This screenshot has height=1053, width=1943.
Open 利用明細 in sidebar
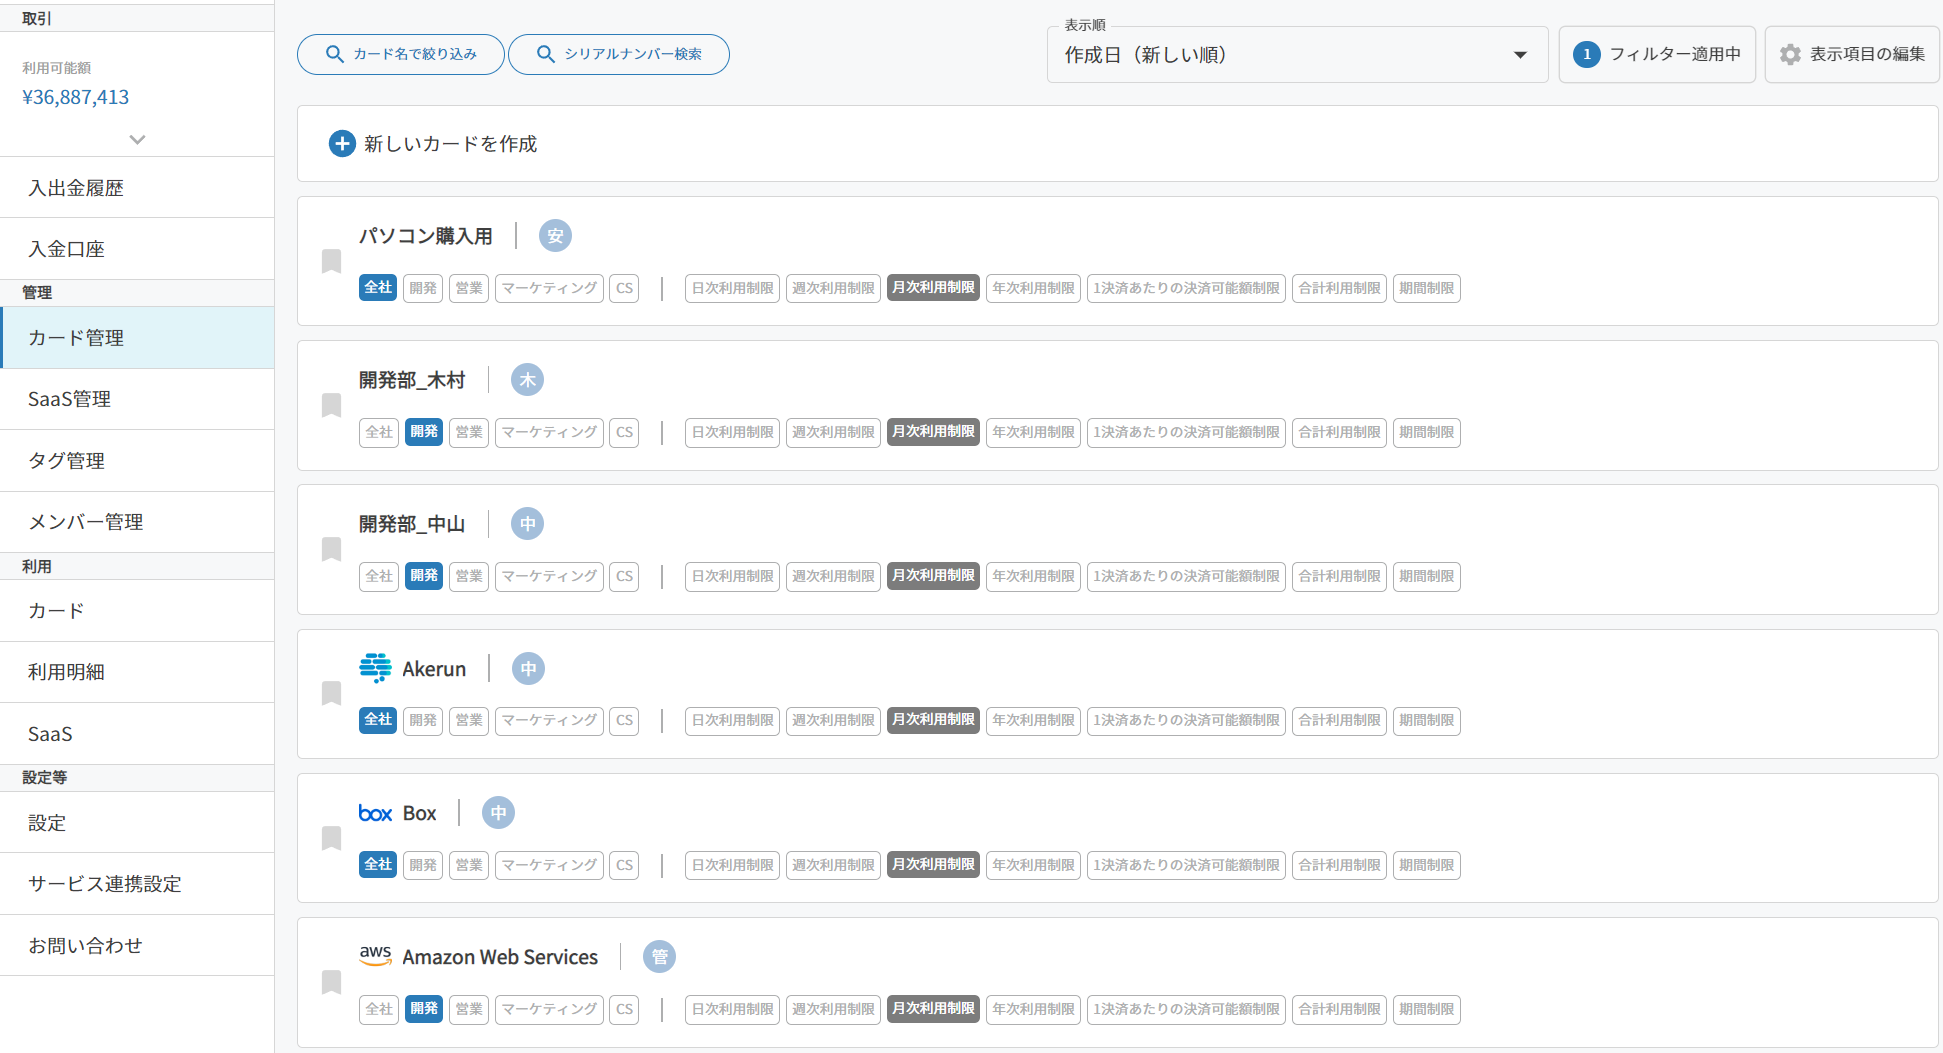click(137, 672)
